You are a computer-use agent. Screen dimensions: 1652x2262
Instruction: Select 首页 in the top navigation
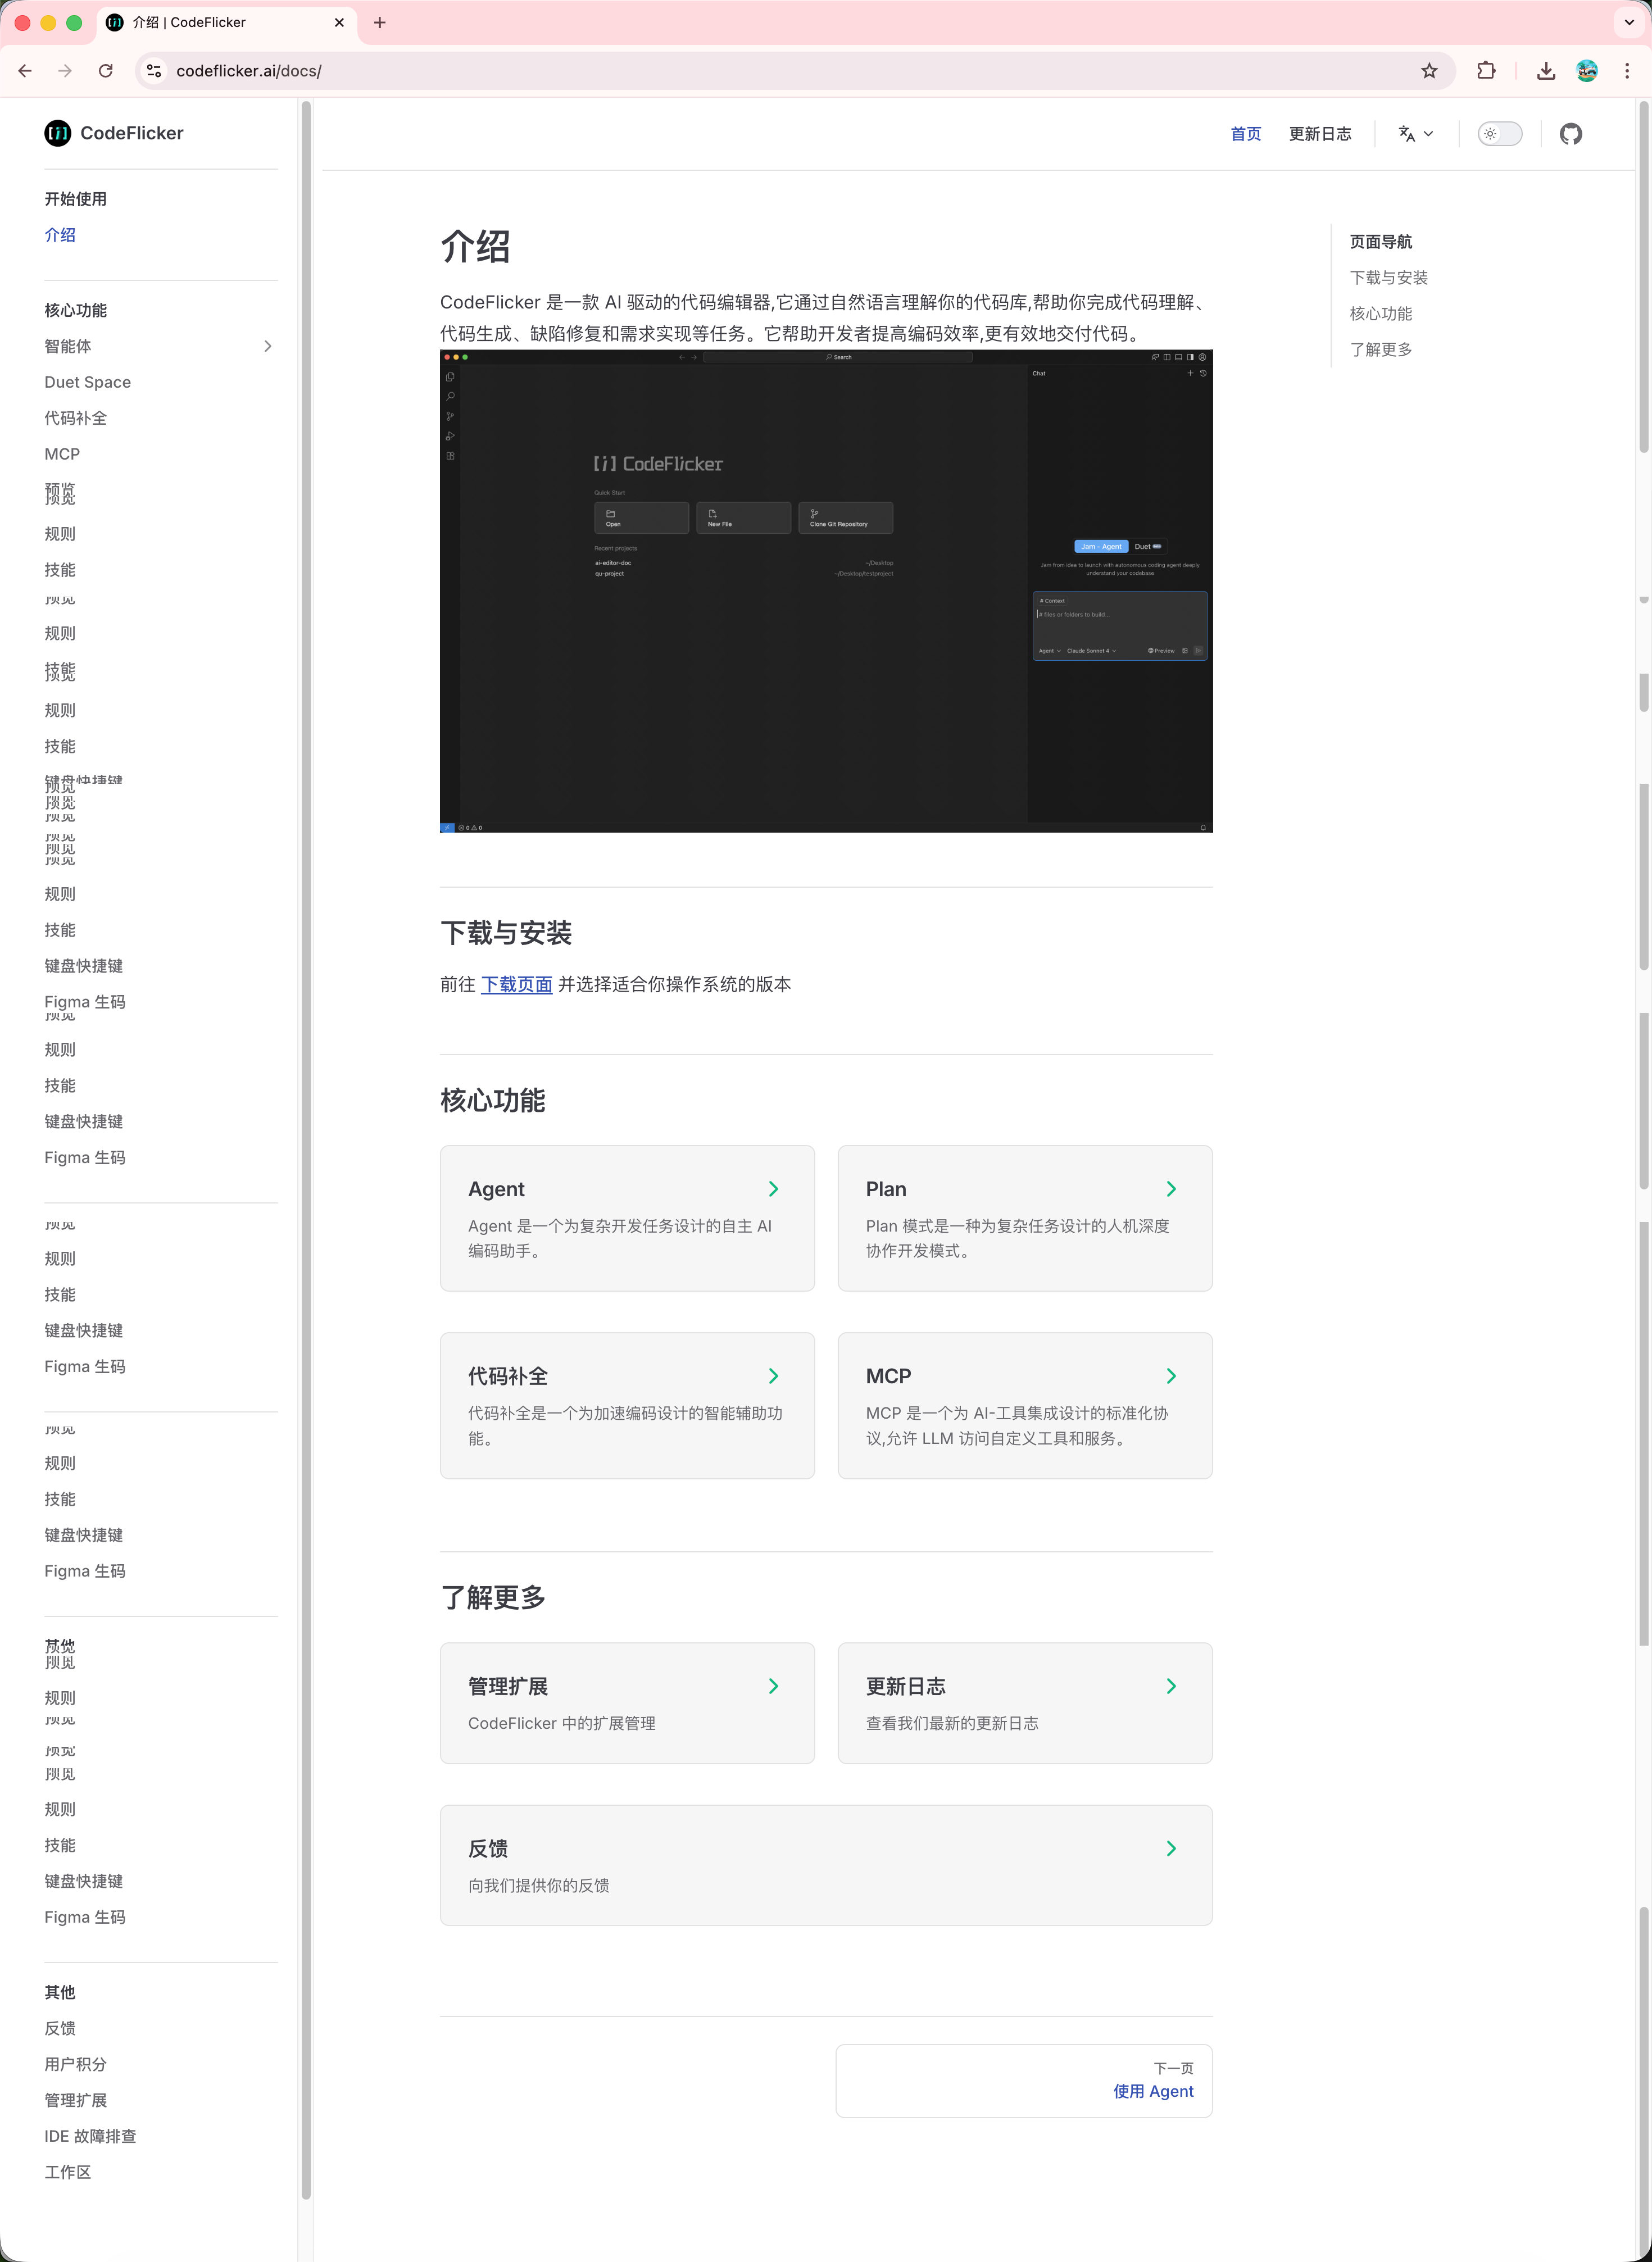pos(1245,134)
